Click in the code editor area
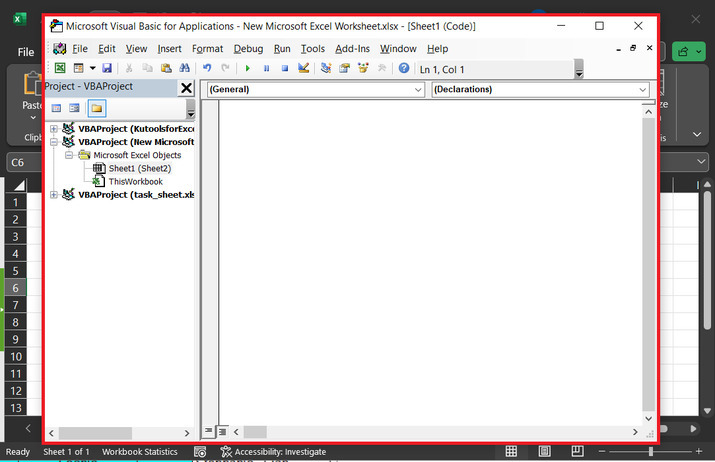 430,262
